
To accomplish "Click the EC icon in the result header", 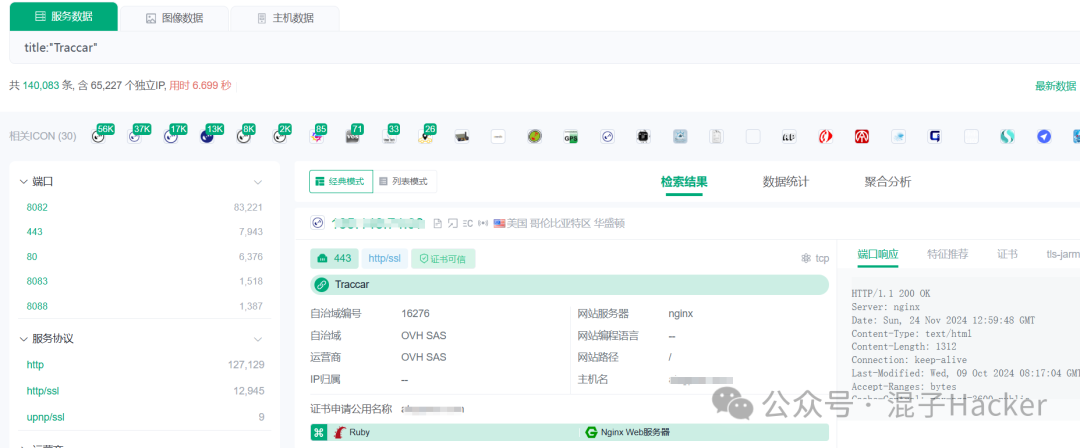I will pos(468,223).
